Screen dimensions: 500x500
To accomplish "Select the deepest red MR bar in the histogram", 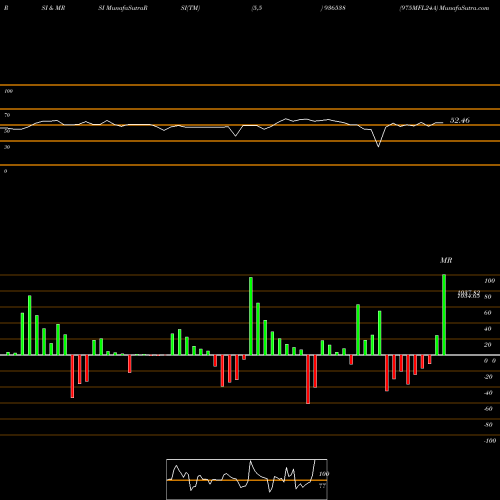I will (x=308, y=379).
